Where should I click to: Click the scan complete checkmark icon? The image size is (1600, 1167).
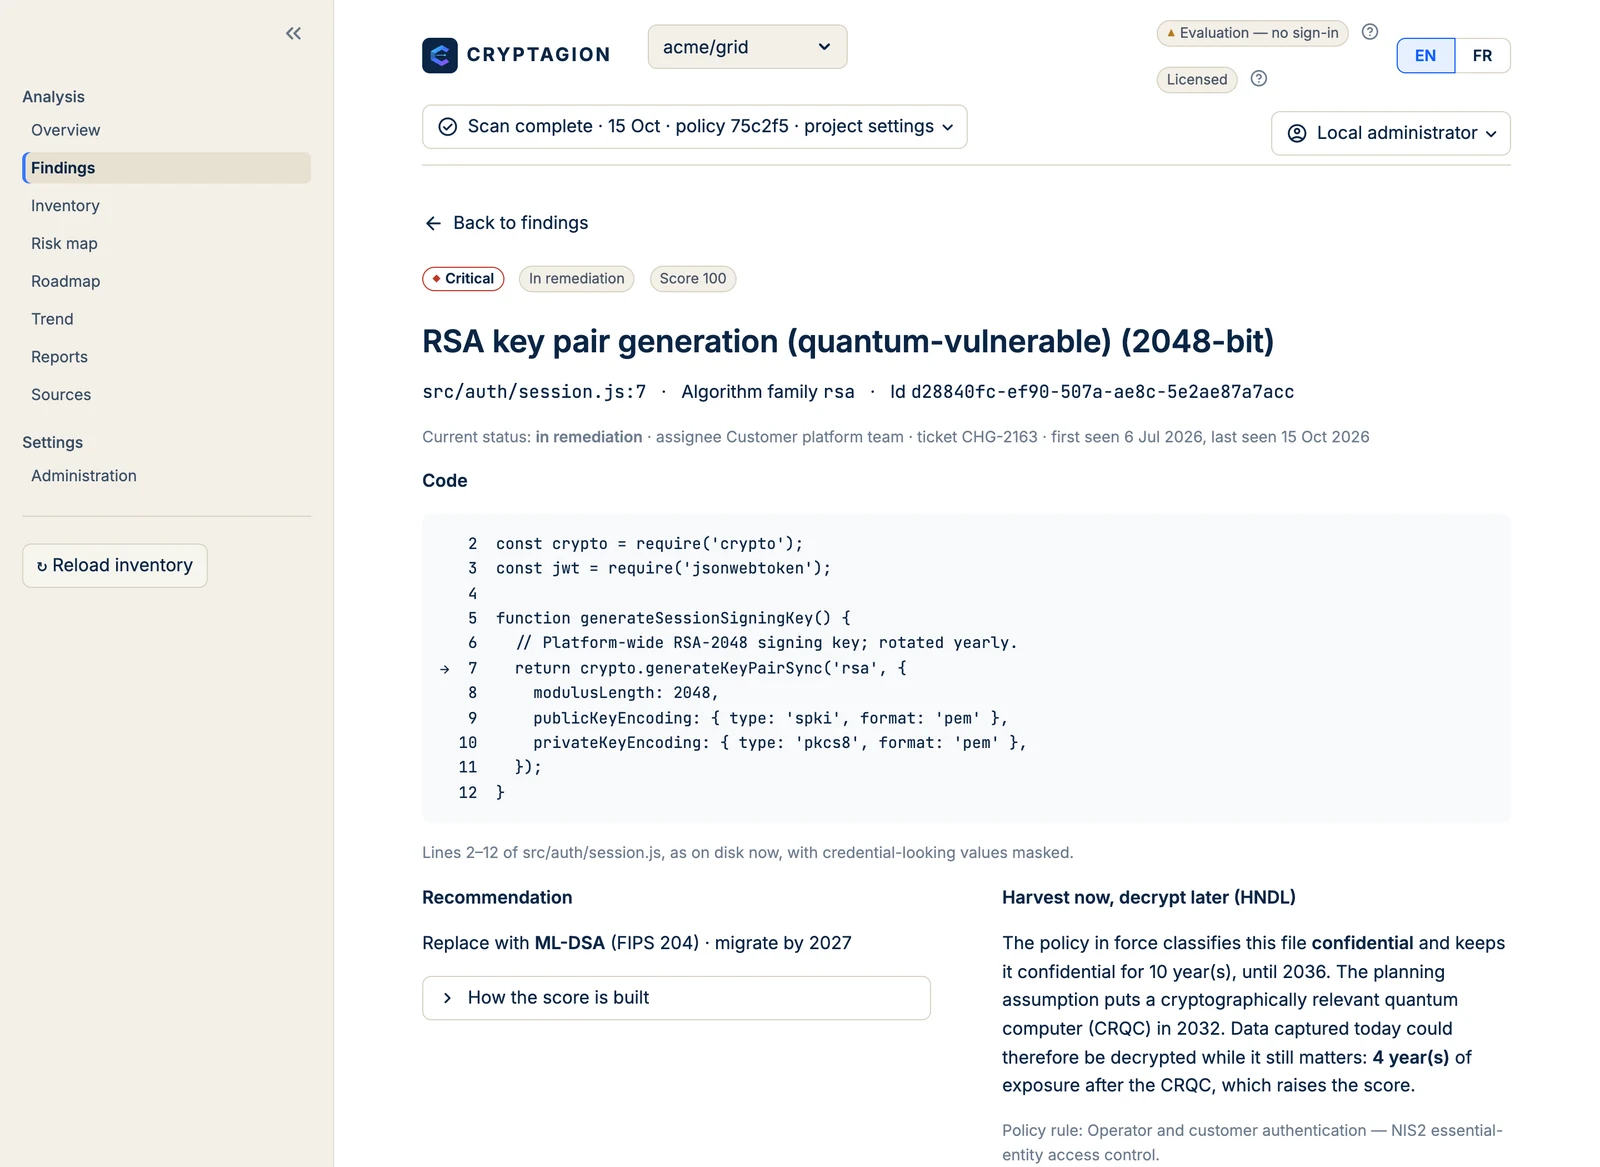448,127
